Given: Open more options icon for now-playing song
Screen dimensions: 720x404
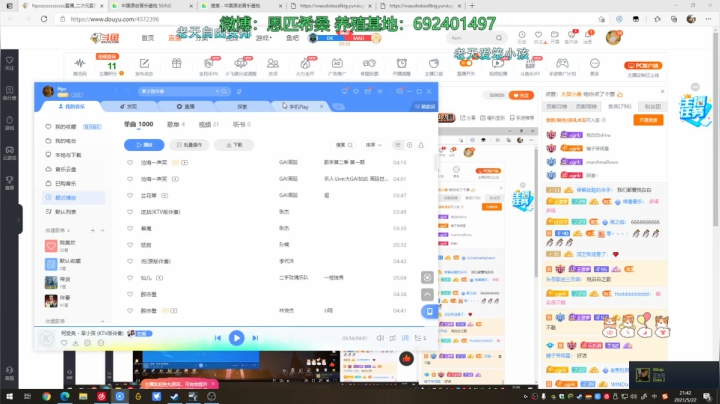Looking at the screenshot, I should pos(101,343).
